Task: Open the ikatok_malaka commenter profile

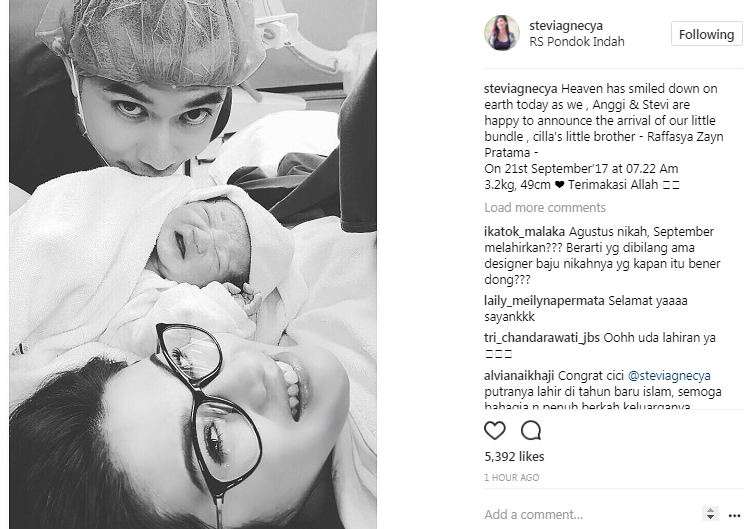Action: click(524, 232)
